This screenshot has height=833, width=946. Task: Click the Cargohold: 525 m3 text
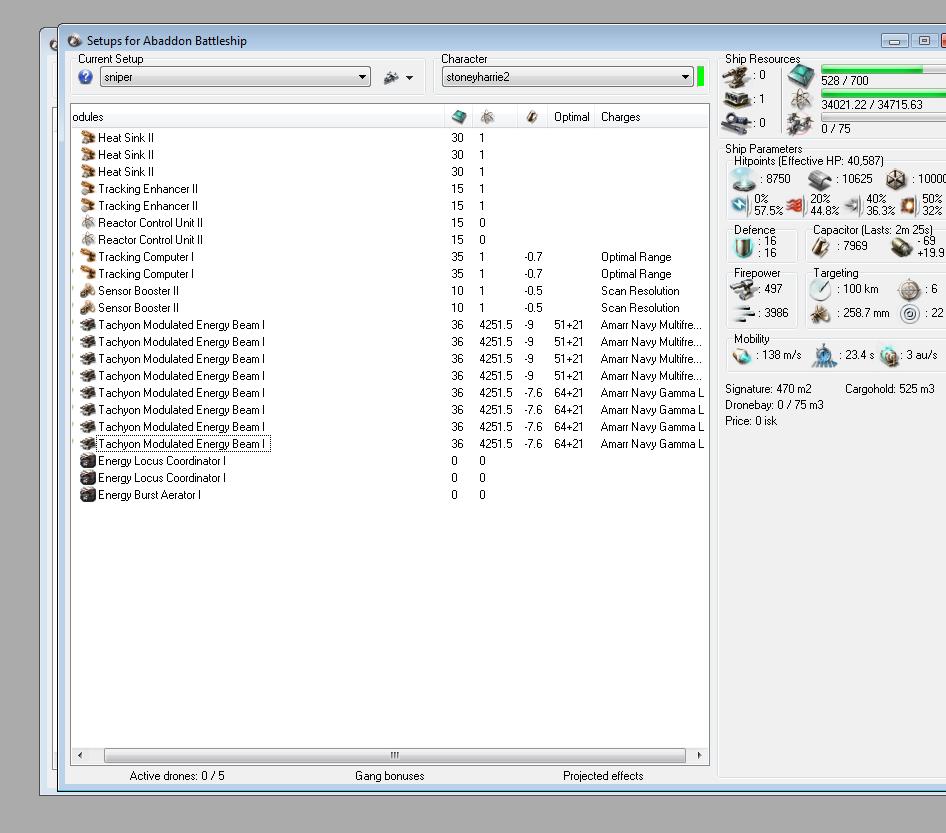point(889,388)
